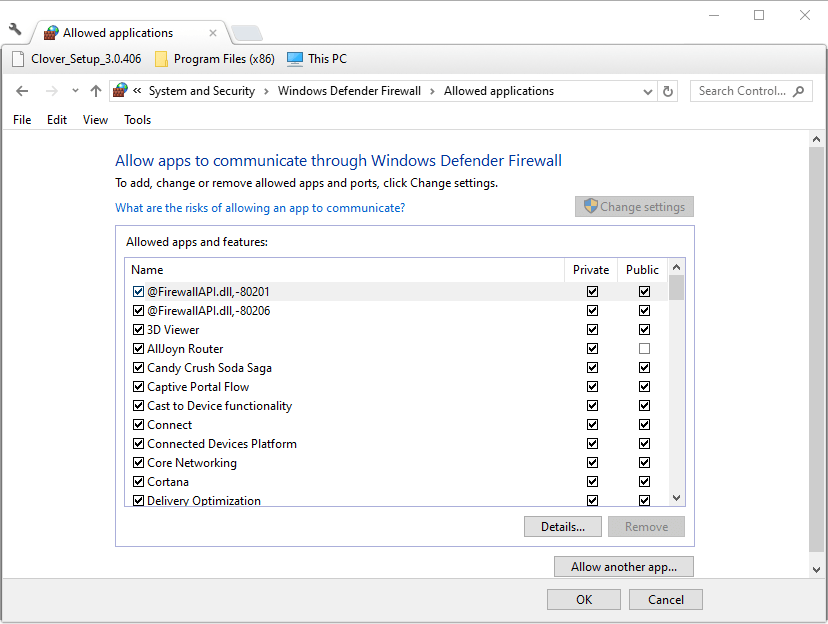Open Clover_Setup_3.0.406 bookmark
Viewport: 828px width, 624px height.
77,59
